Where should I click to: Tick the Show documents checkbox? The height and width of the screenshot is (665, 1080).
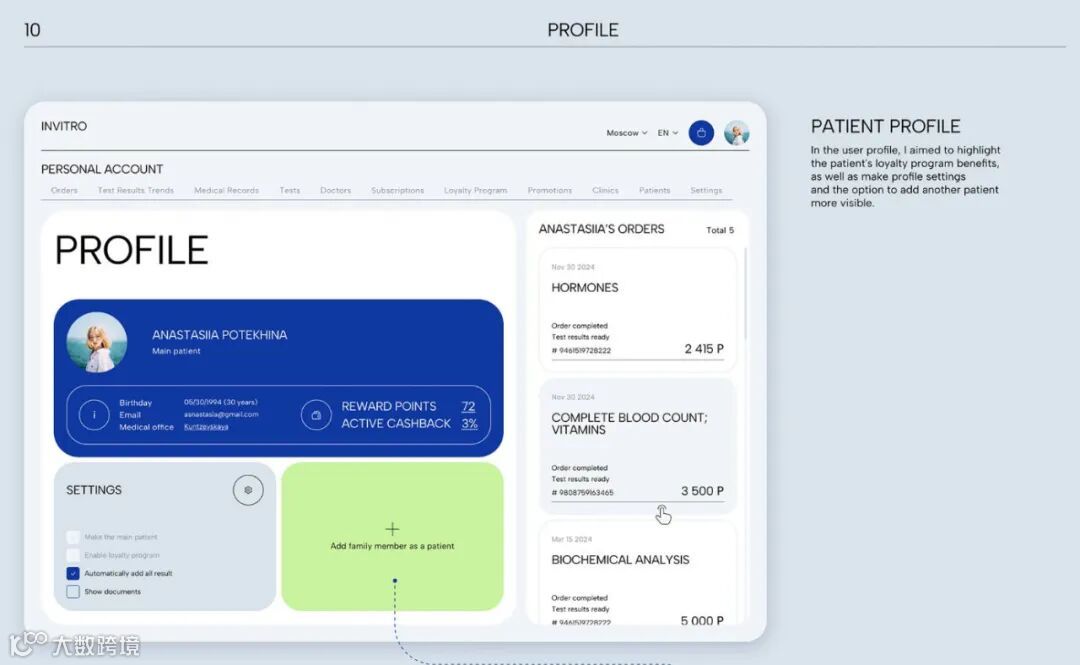click(73, 591)
